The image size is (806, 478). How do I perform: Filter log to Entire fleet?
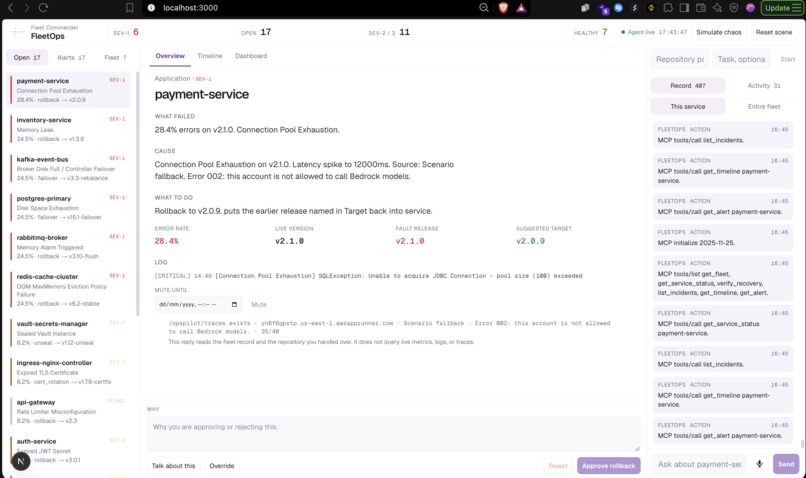764,106
